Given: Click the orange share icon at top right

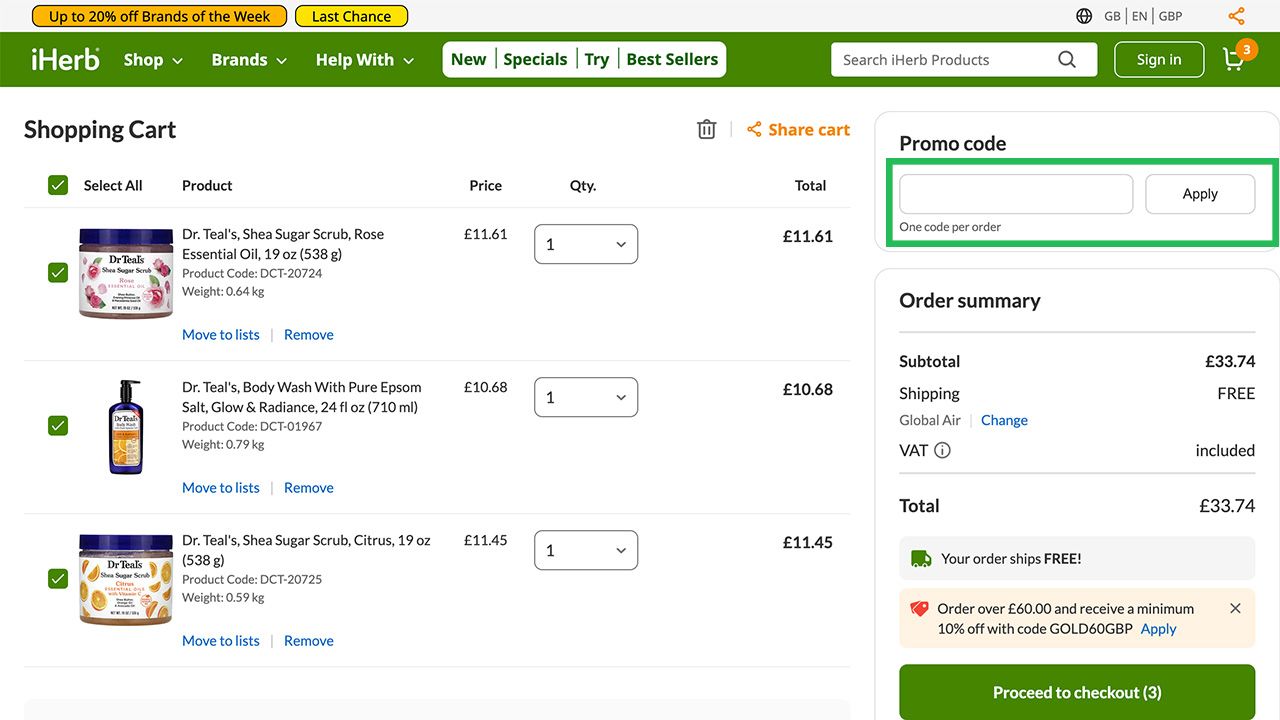Looking at the screenshot, I should [1237, 16].
